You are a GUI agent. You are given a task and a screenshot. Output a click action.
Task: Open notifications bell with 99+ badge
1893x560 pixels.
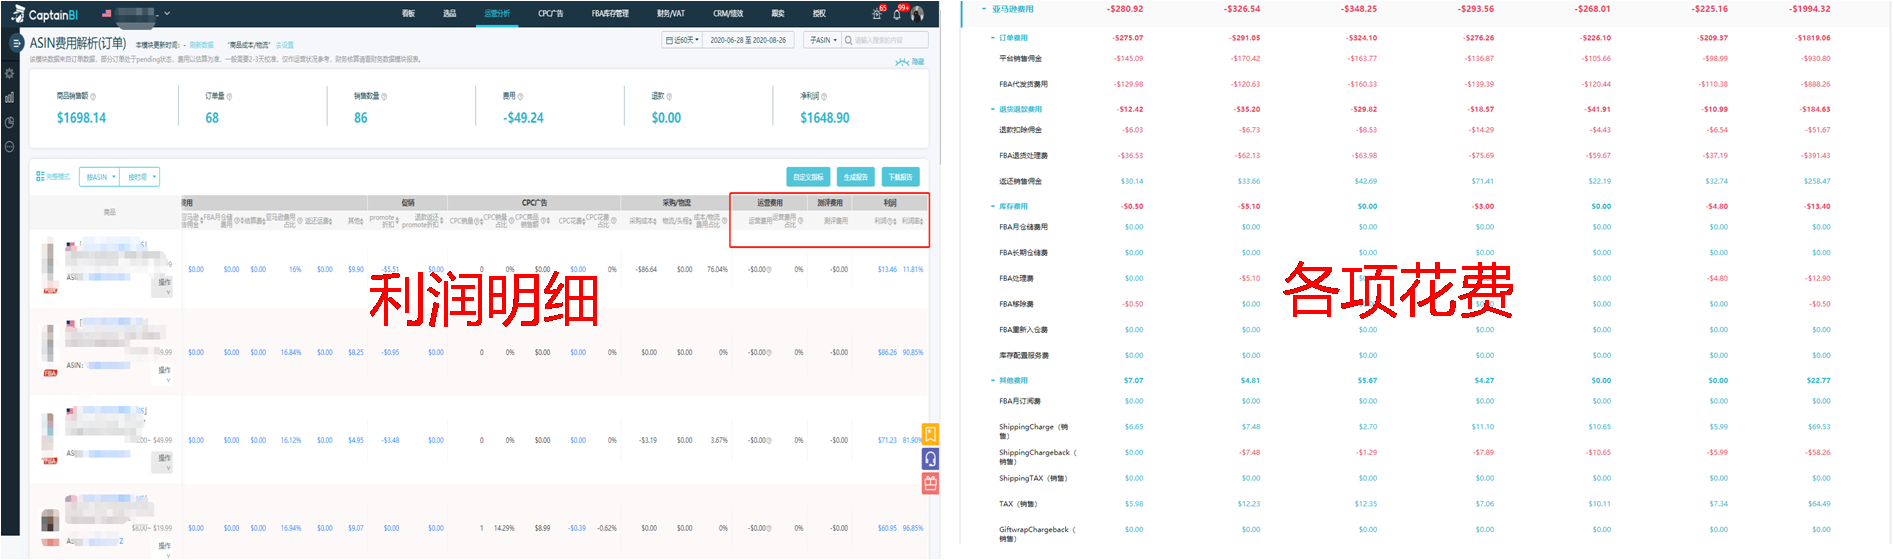pyautogui.click(x=898, y=14)
